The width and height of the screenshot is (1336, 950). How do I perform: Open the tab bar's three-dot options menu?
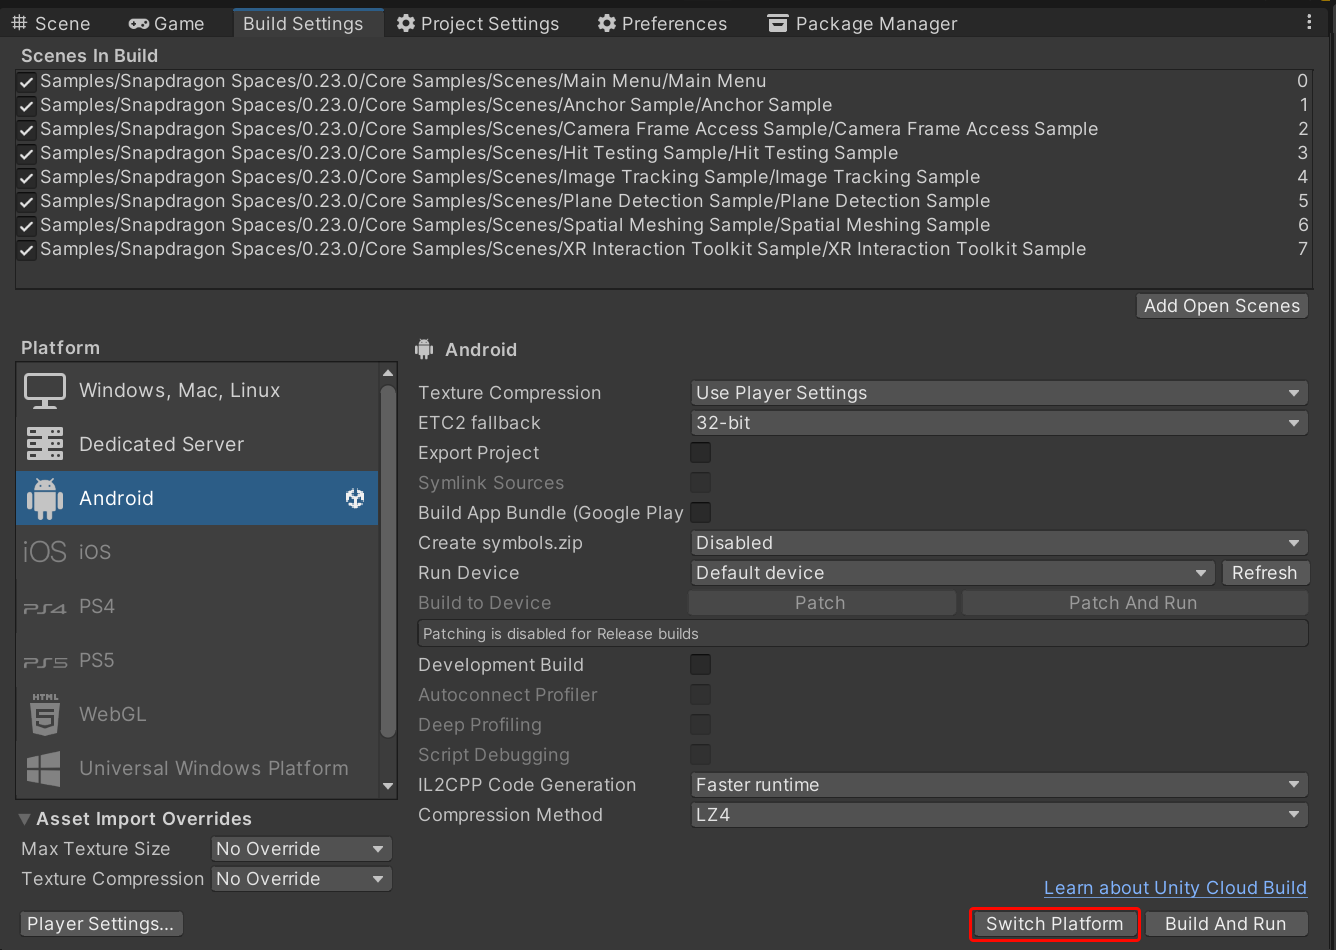point(1310,22)
